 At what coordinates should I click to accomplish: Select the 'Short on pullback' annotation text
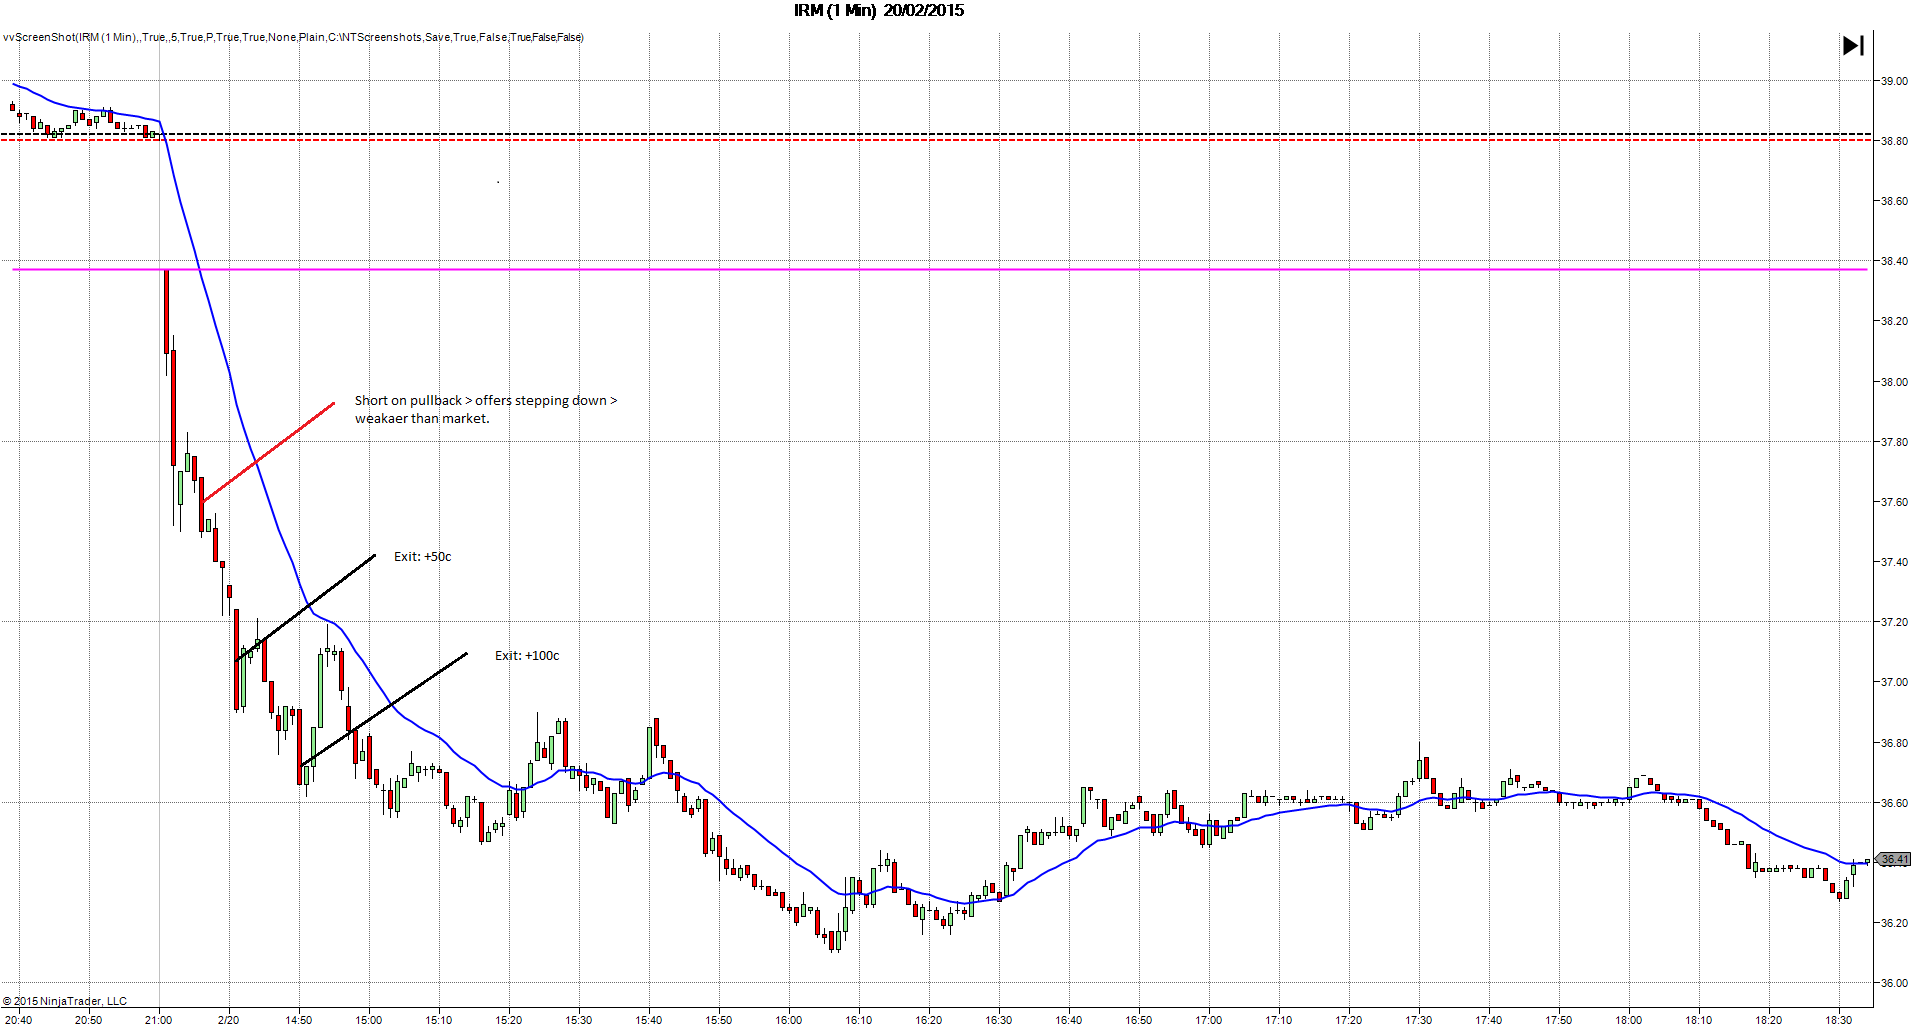tap(486, 409)
